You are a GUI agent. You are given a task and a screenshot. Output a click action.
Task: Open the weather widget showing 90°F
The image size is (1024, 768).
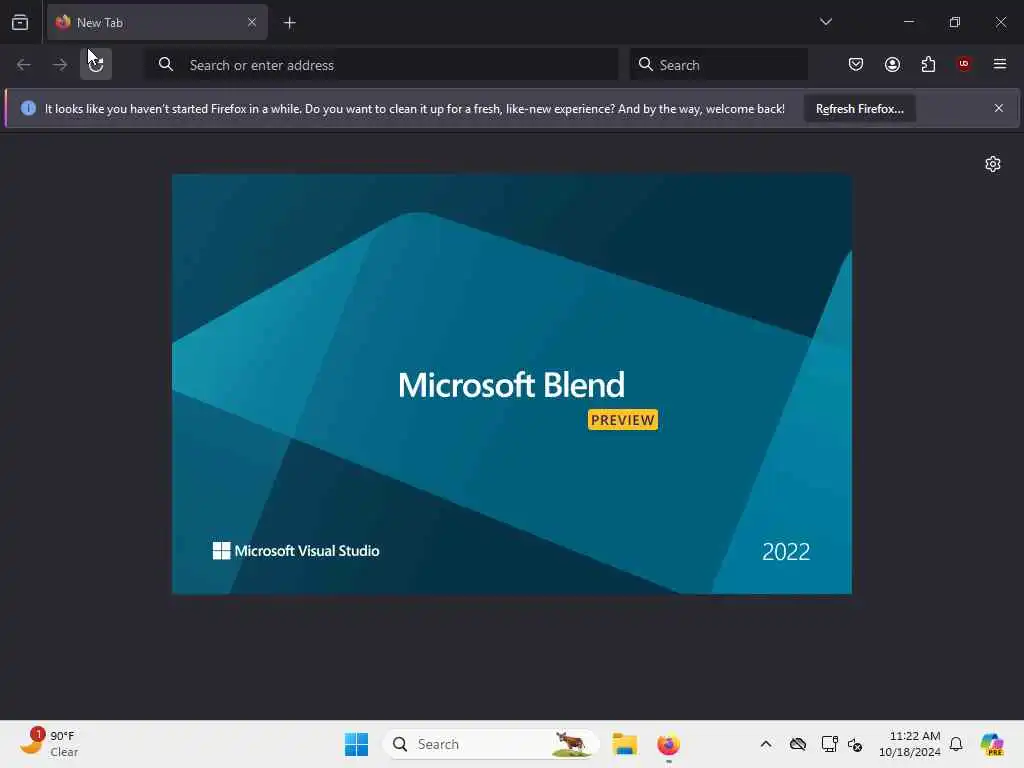(50, 743)
